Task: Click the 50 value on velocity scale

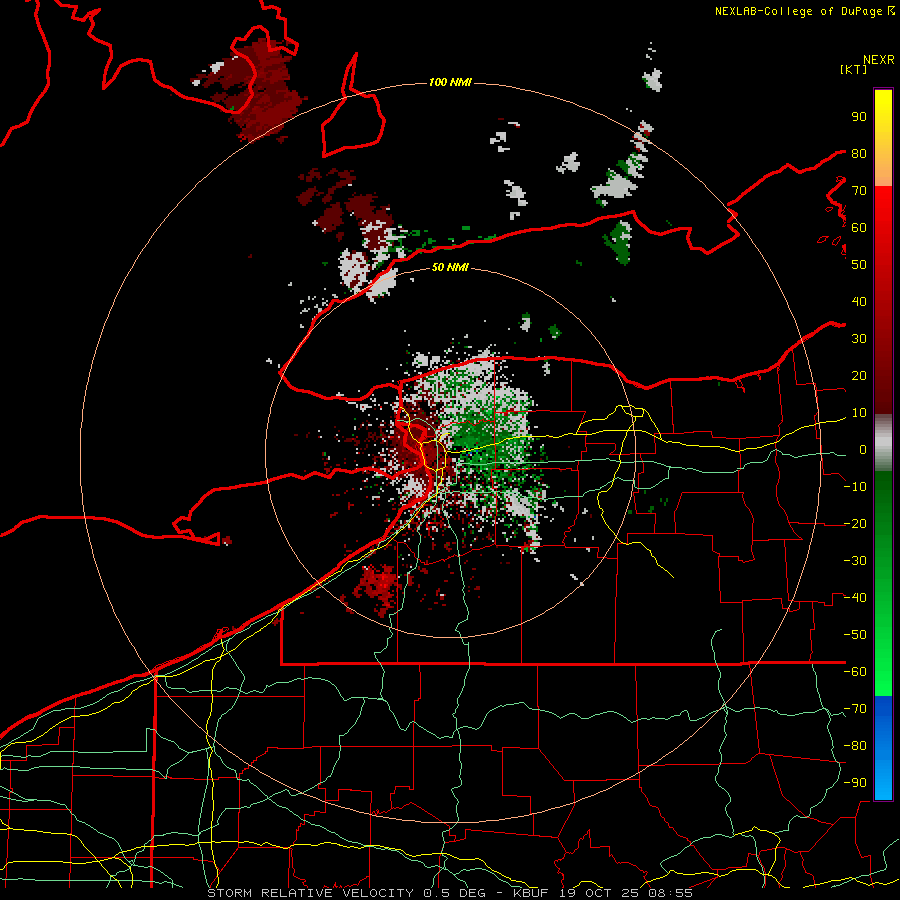Action: (859, 265)
